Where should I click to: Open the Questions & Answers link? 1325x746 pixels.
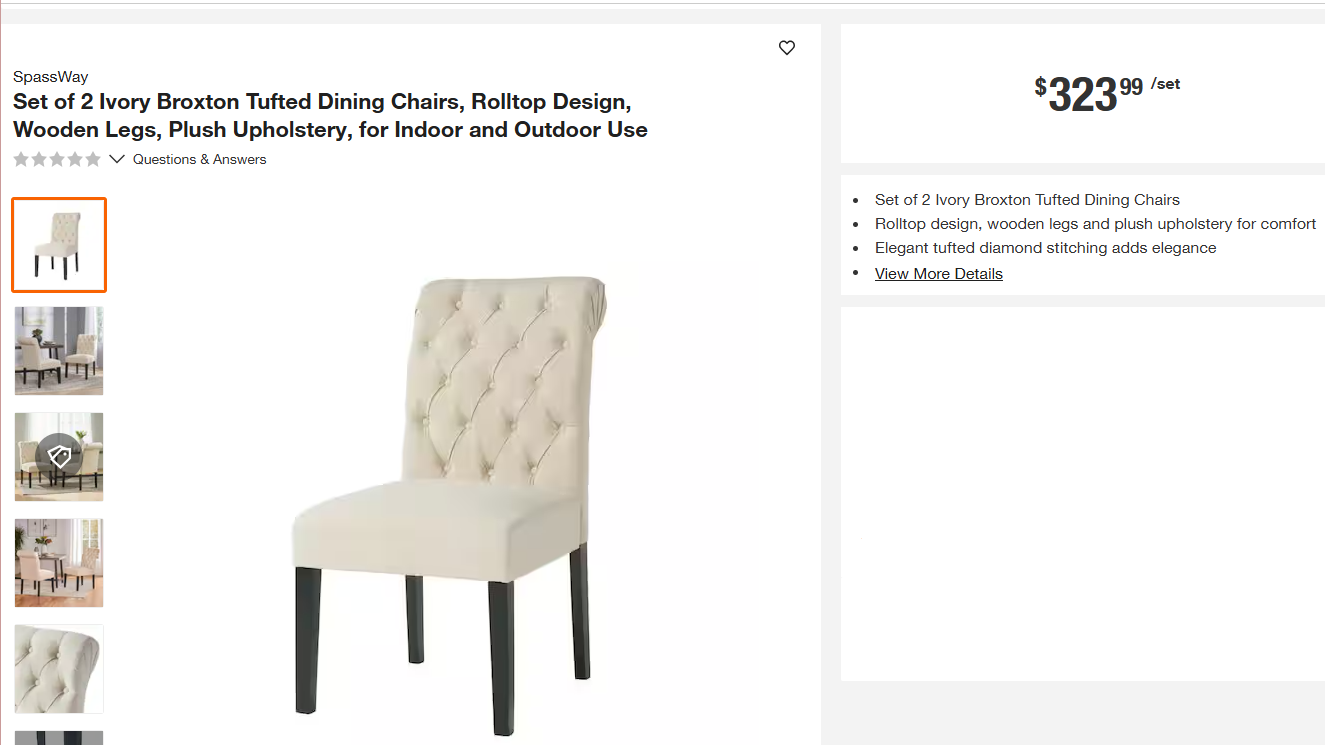[199, 159]
